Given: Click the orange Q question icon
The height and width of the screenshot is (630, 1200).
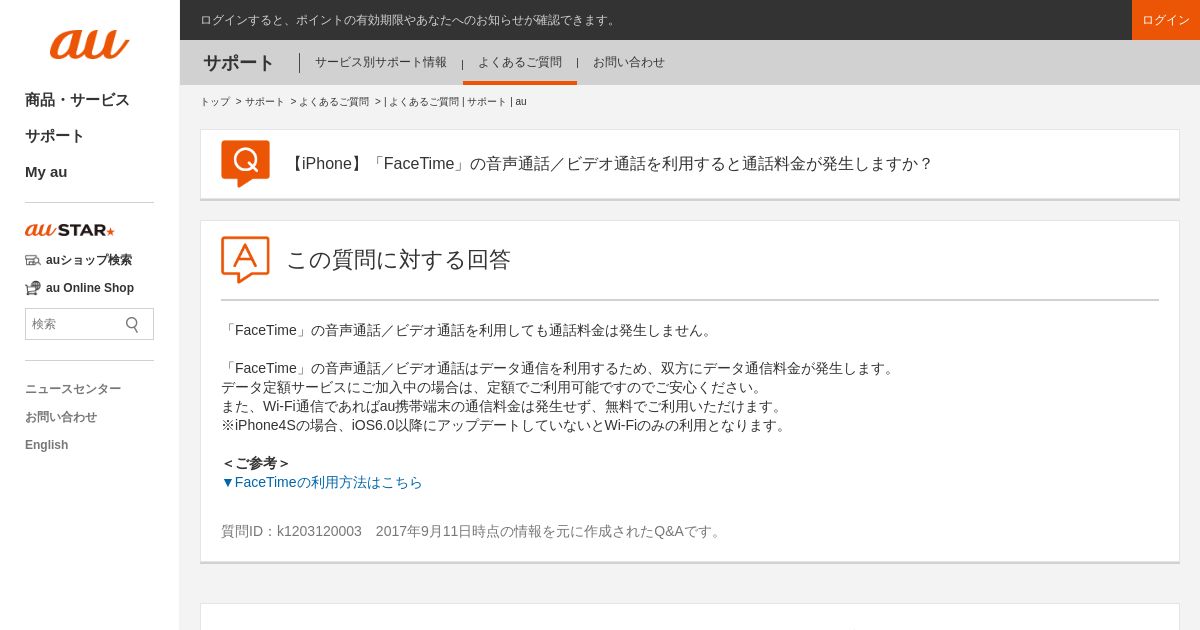Looking at the screenshot, I should click(x=245, y=163).
